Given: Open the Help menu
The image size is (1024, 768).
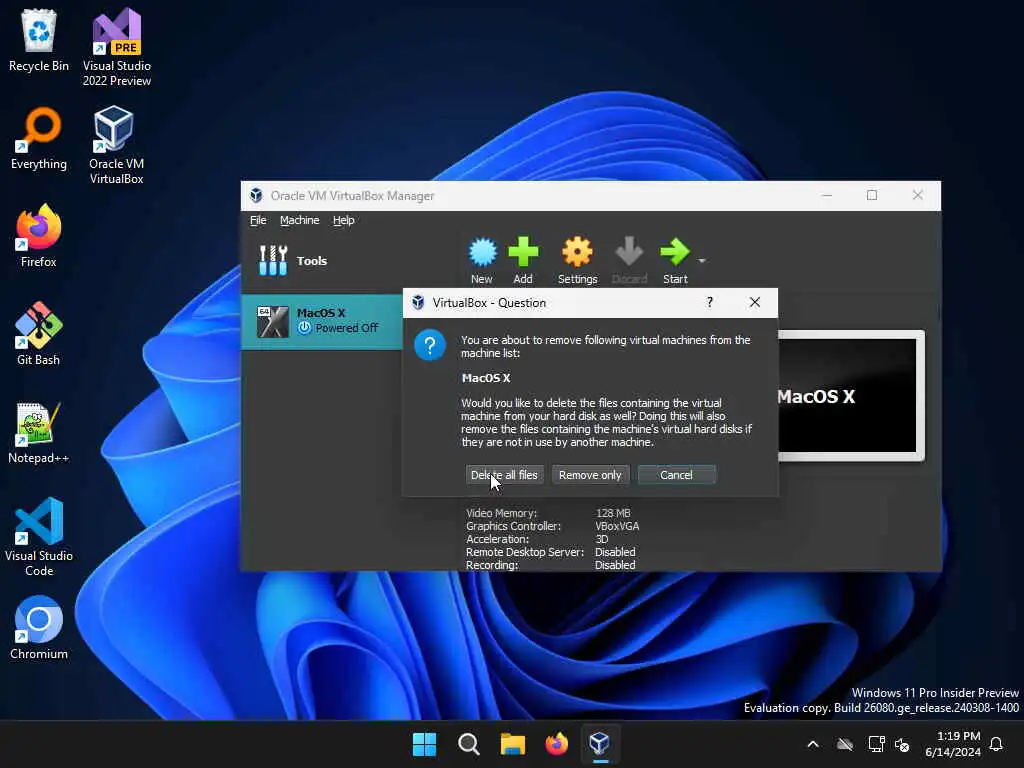Looking at the screenshot, I should click(x=344, y=220).
